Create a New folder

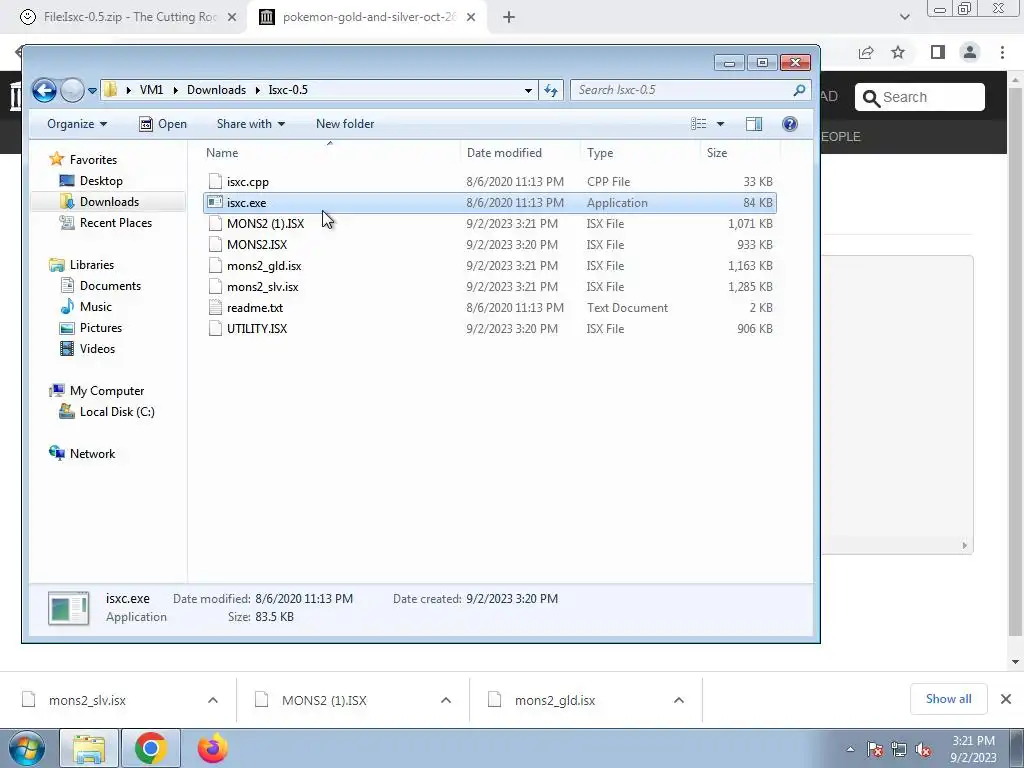(x=345, y=123)
